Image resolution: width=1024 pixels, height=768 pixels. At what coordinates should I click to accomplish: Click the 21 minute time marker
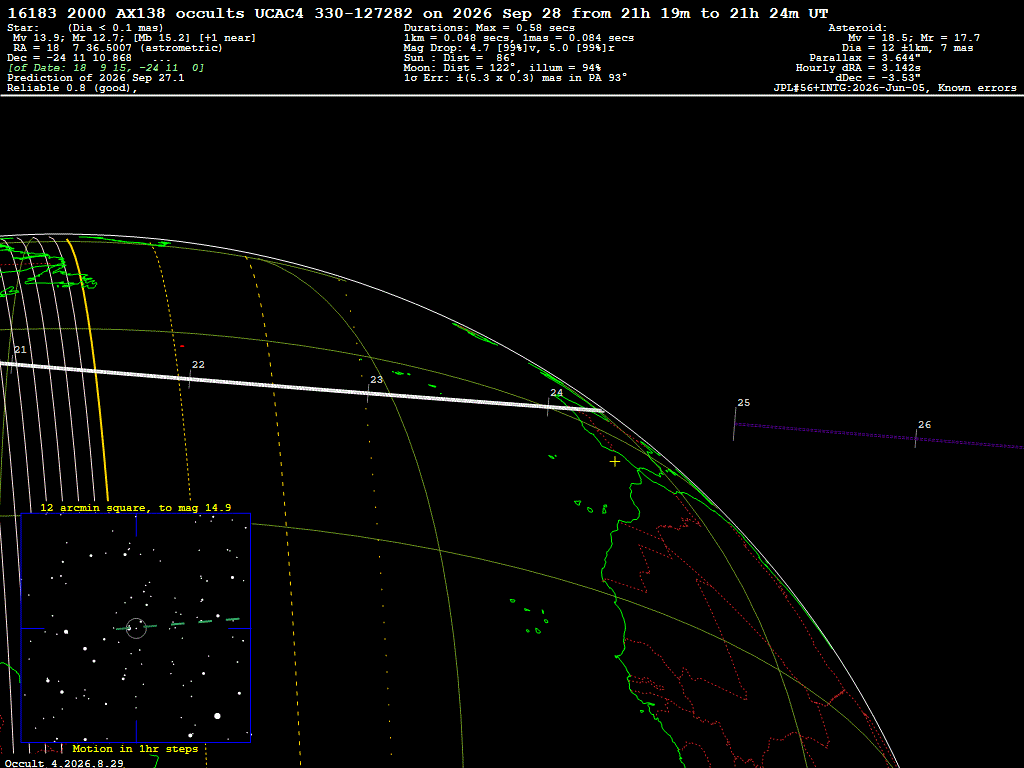[20, 350]
